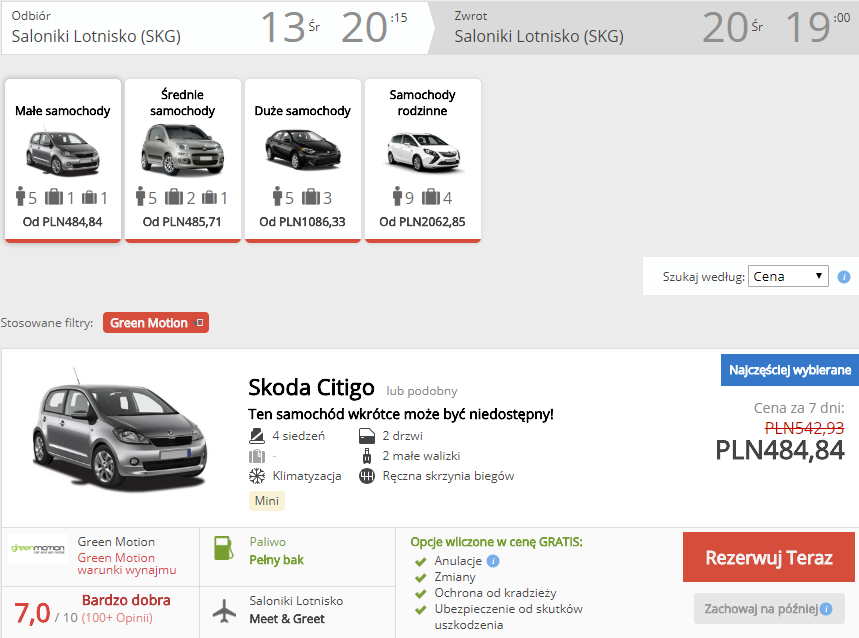Click Zachowaj na później button

pyautogui.click(x=769, y=608)
